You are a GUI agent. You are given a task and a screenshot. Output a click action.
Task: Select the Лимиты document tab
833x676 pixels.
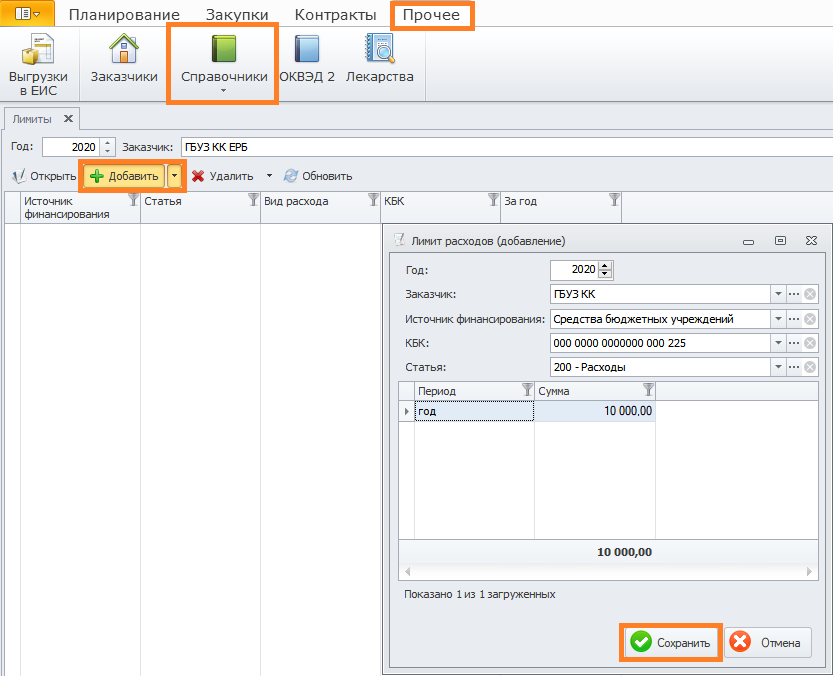(32, 119)
